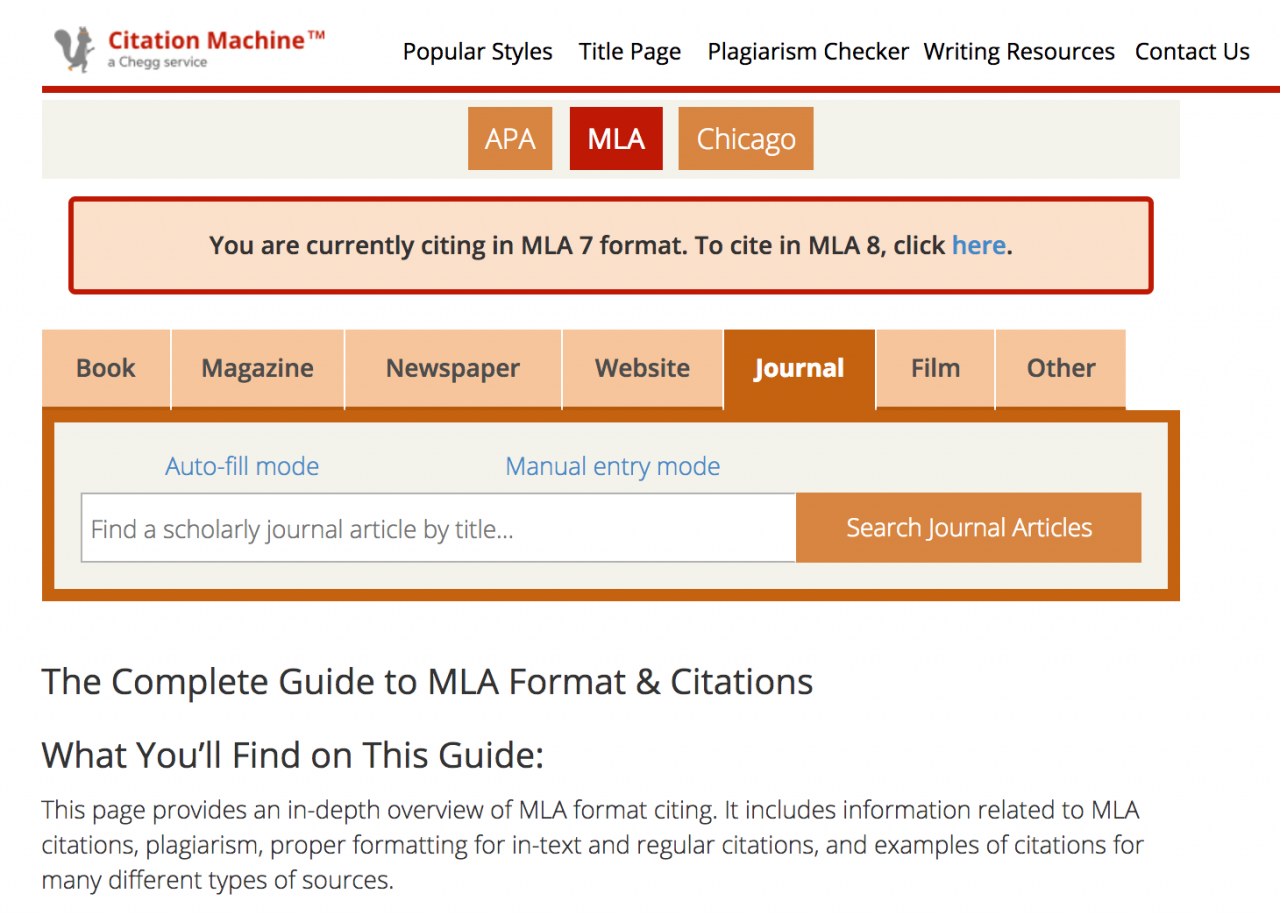Open the Writing Resources menu

(x=1019, y=52)
